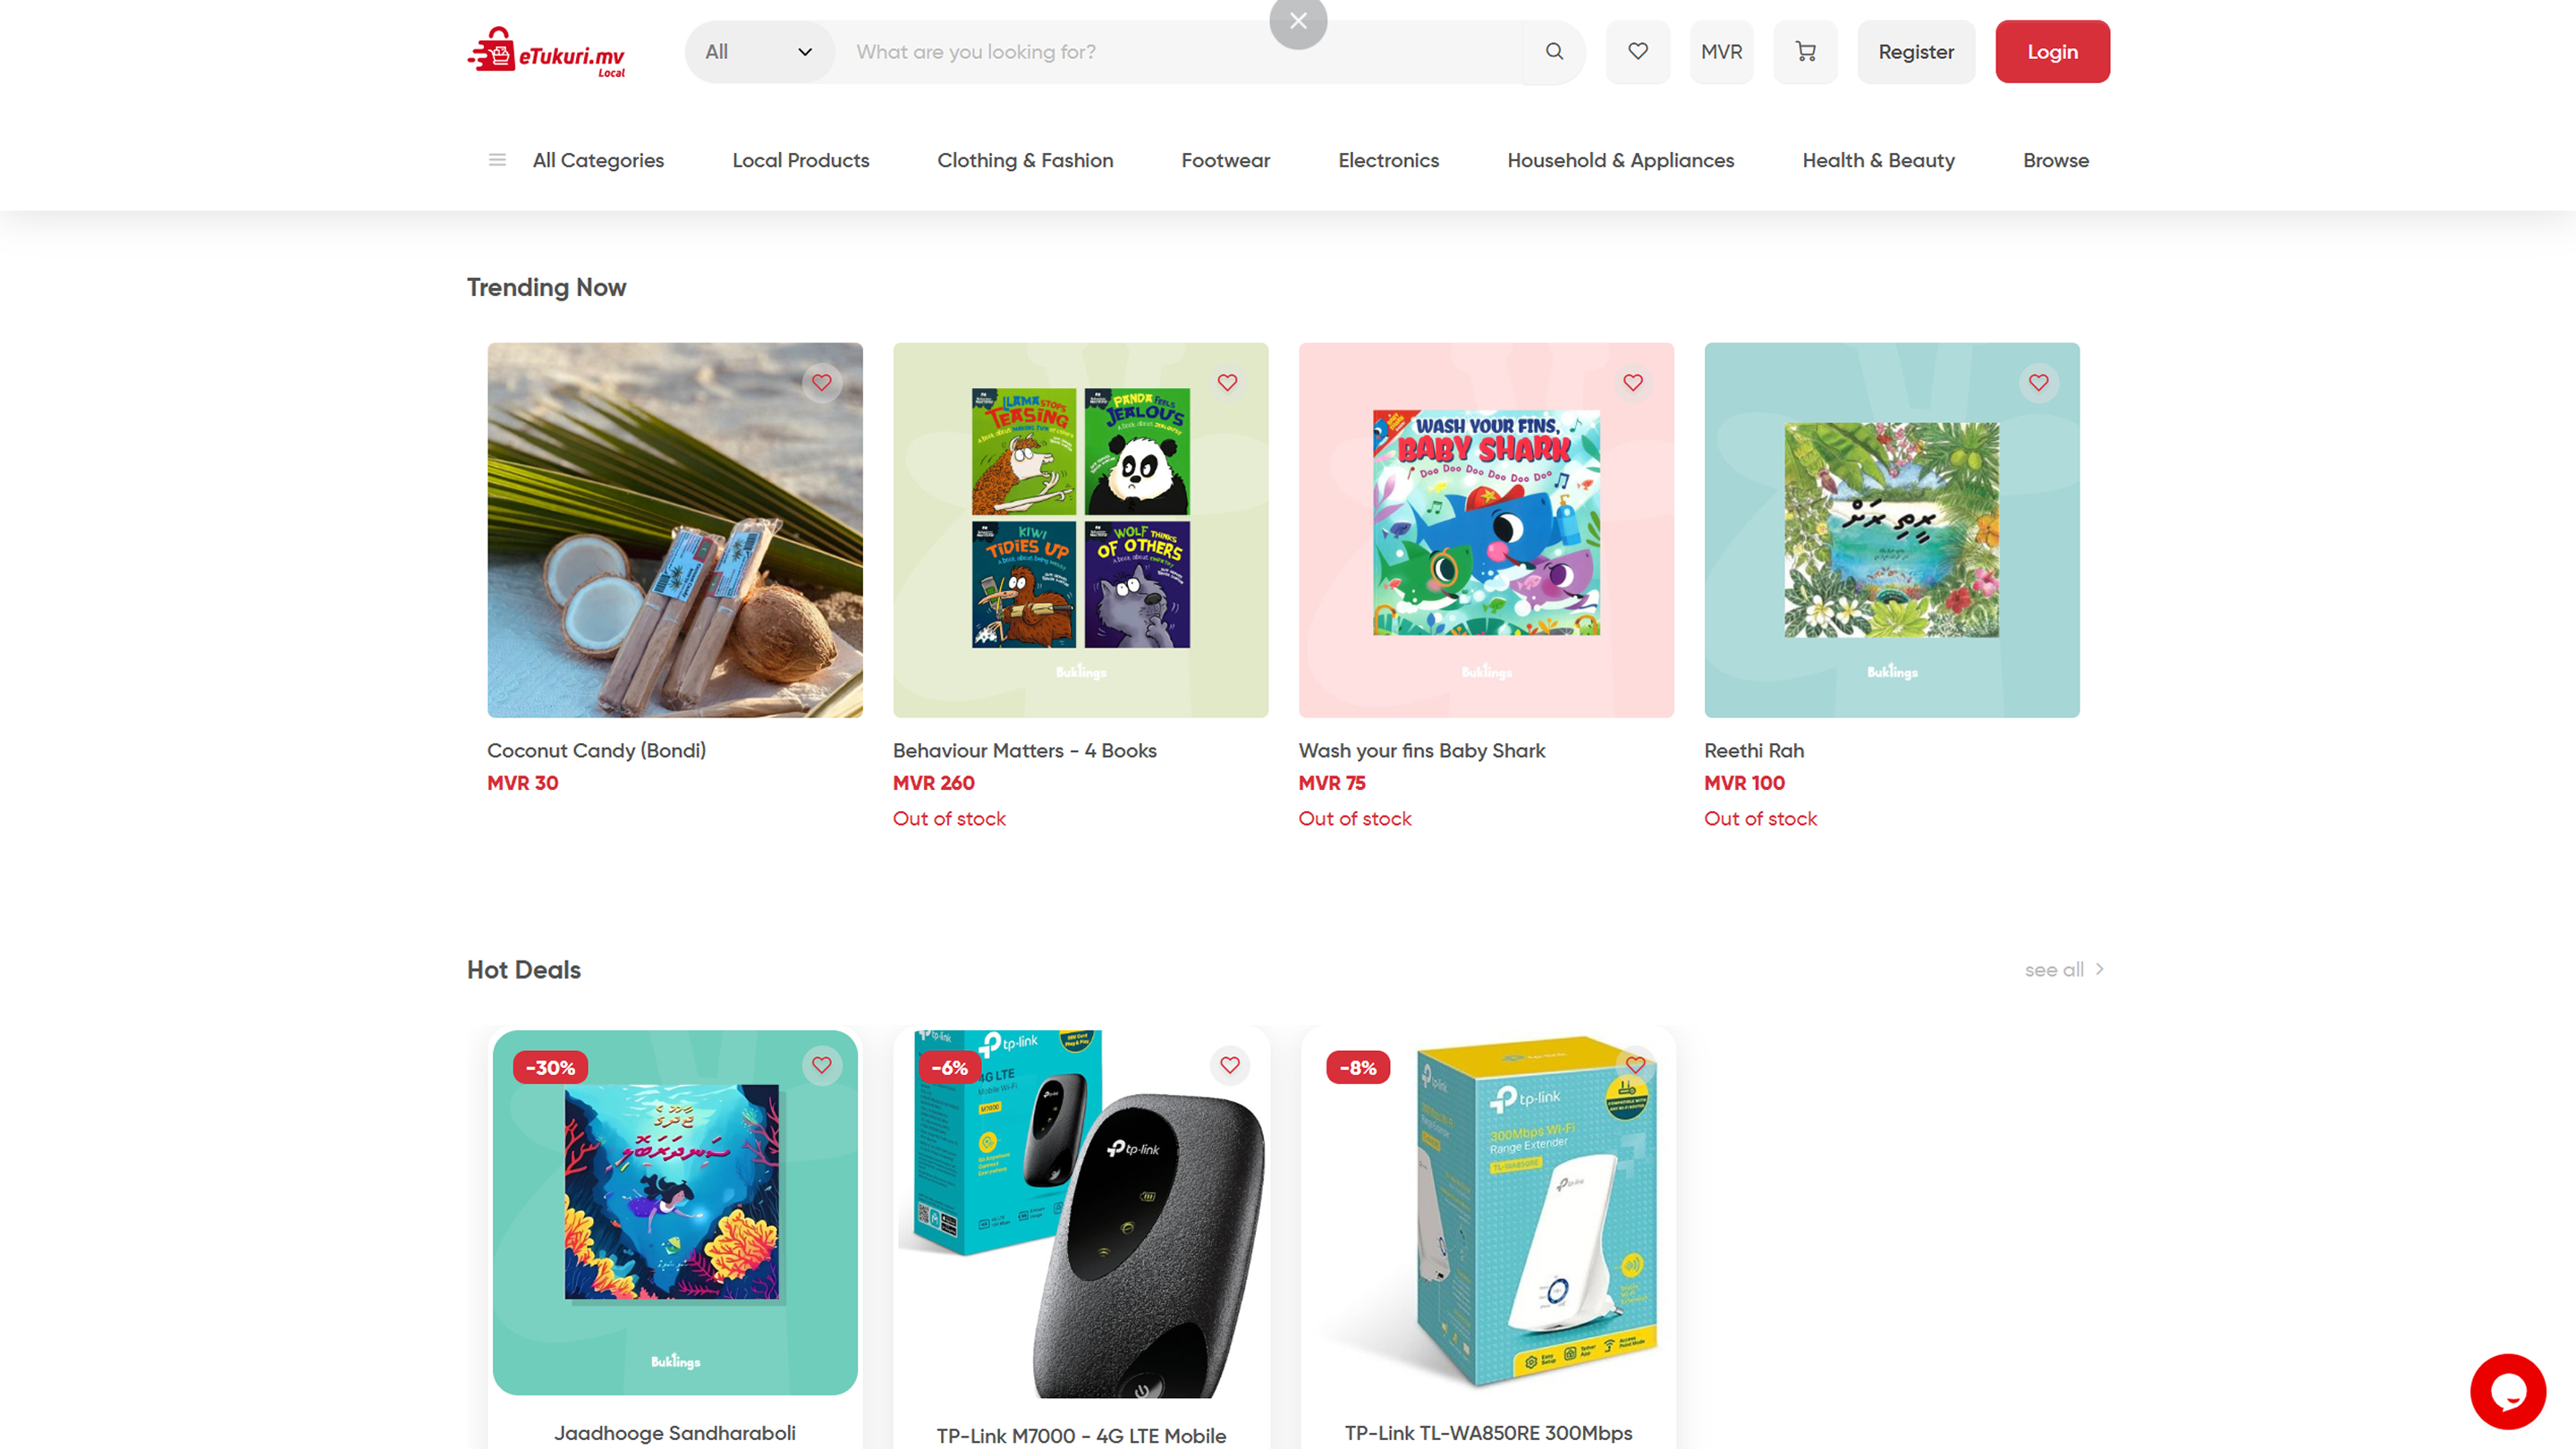Click the eTukuri.mv logo
This screenshot has width=2576, height=1449.
(546, 52)
